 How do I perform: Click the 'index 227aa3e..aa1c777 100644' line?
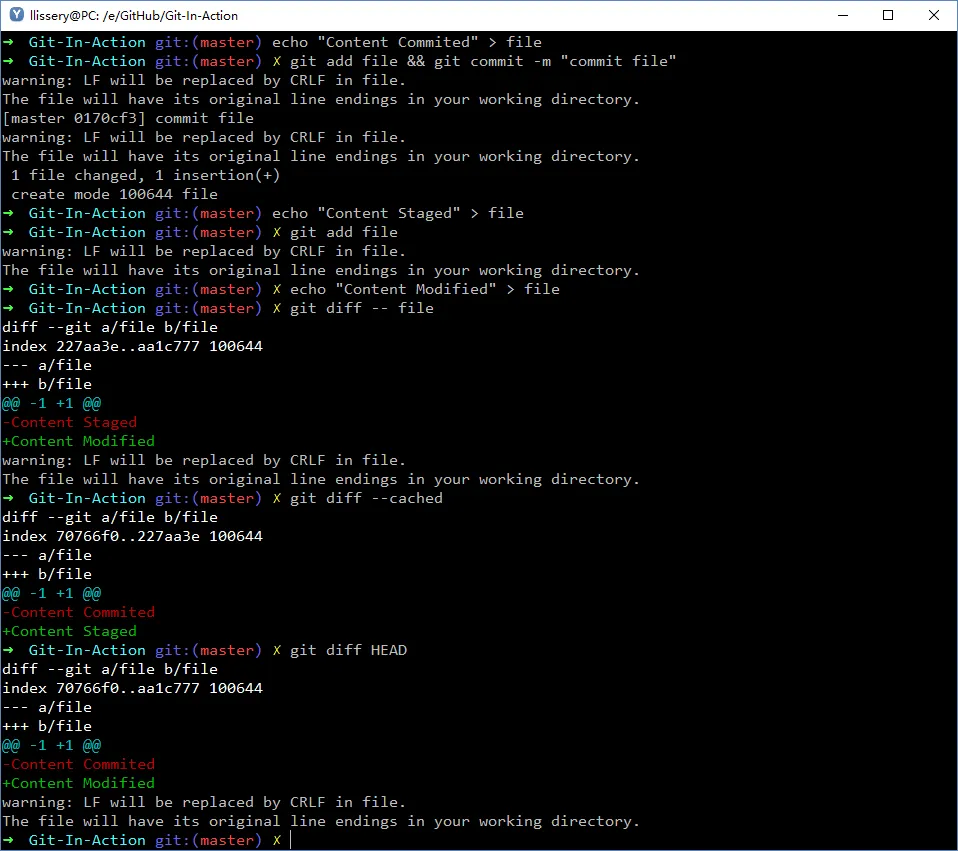(132, 346)
